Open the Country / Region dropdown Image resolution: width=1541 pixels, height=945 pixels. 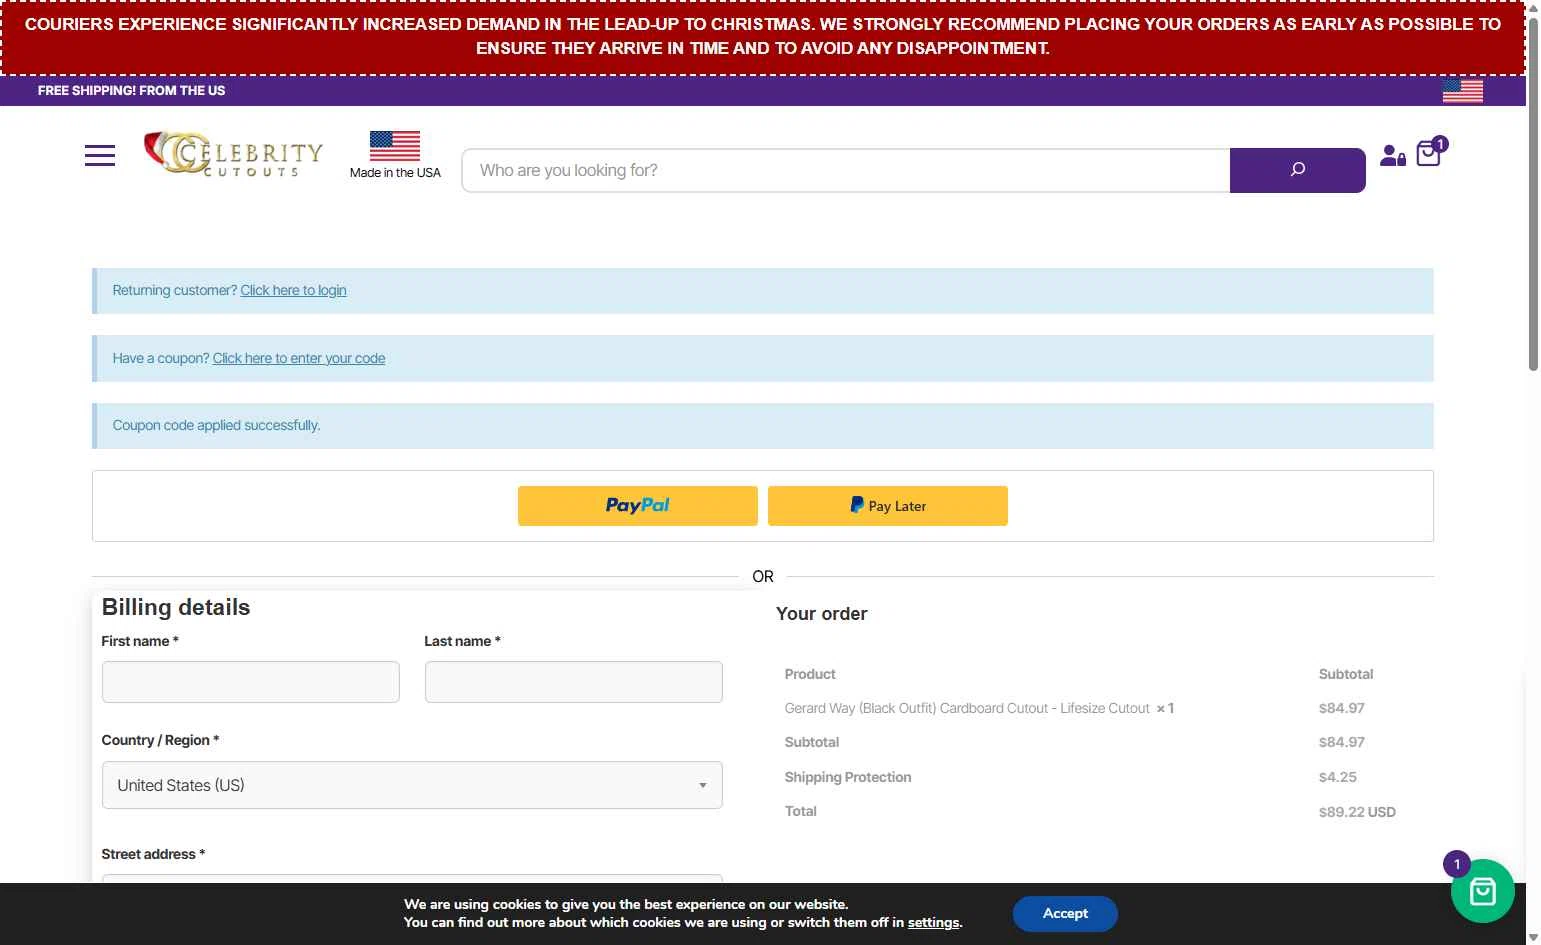coord(412,785)
